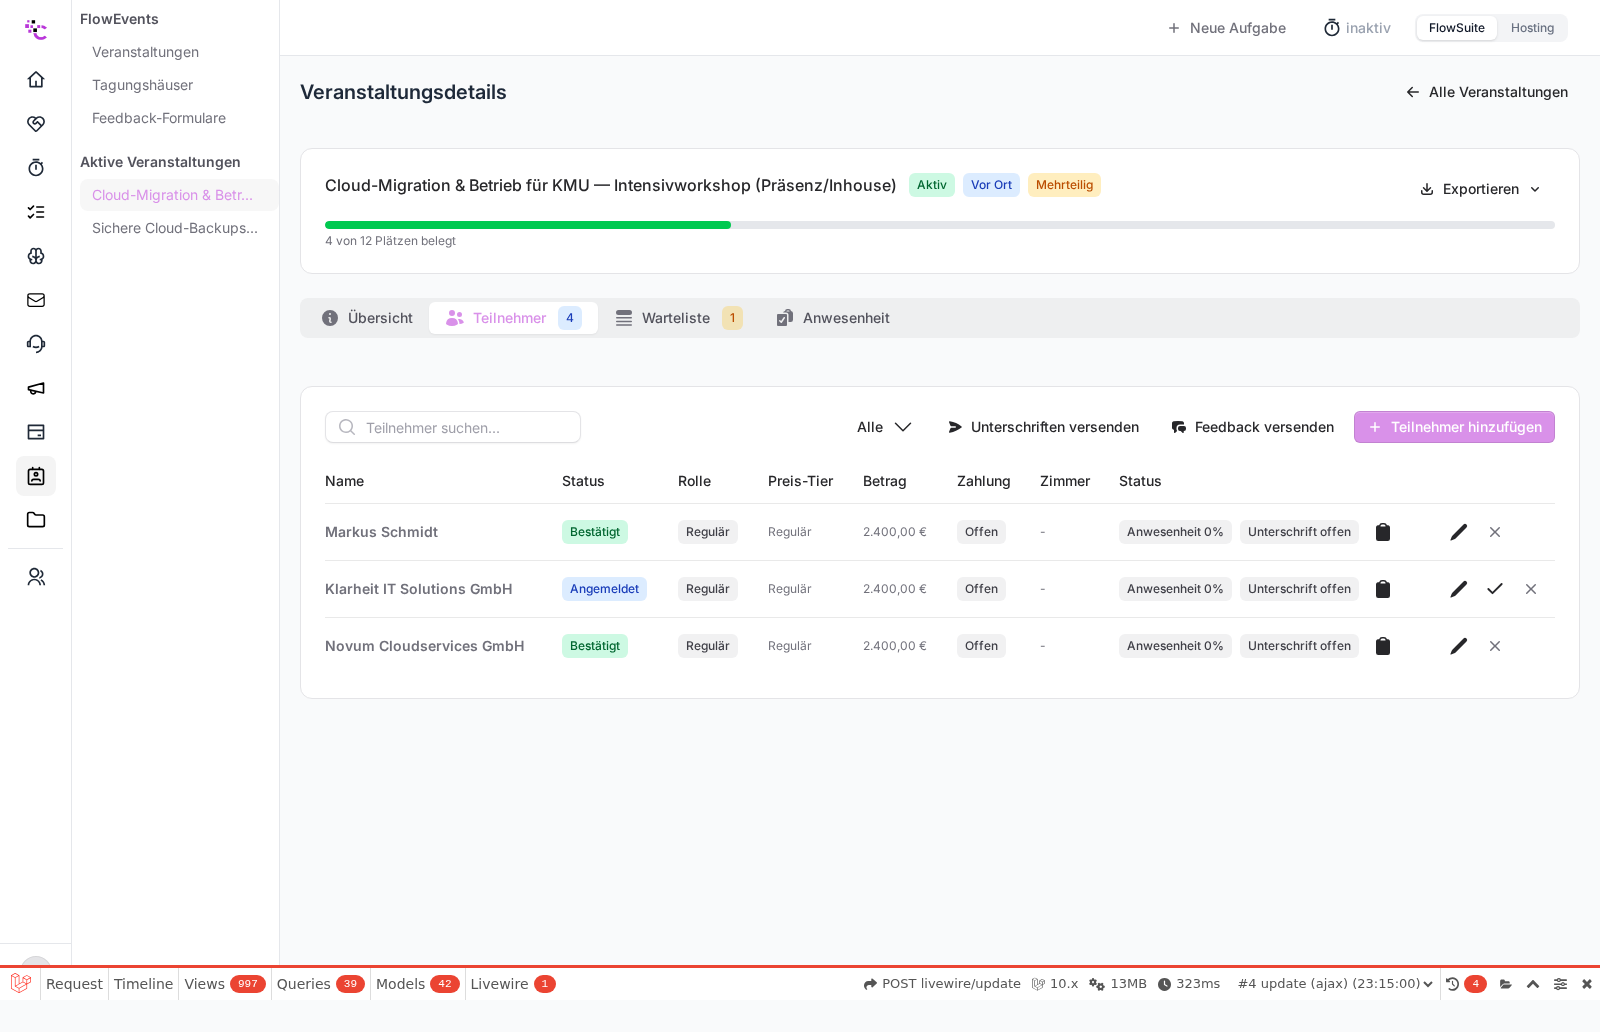This screenshot has width=1600, height=1032.
Task: Open the Anwesenheit tab
Action: click(833, 318)
